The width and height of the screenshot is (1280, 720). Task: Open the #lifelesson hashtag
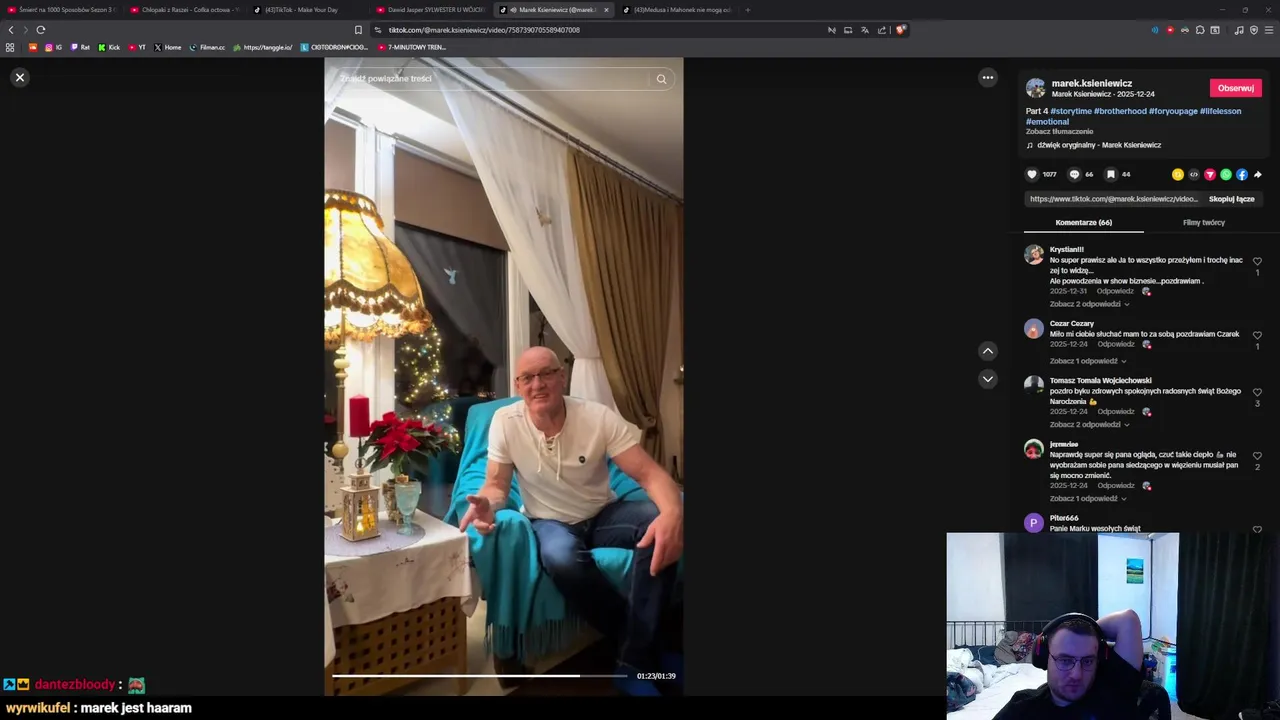[1221, 111]
